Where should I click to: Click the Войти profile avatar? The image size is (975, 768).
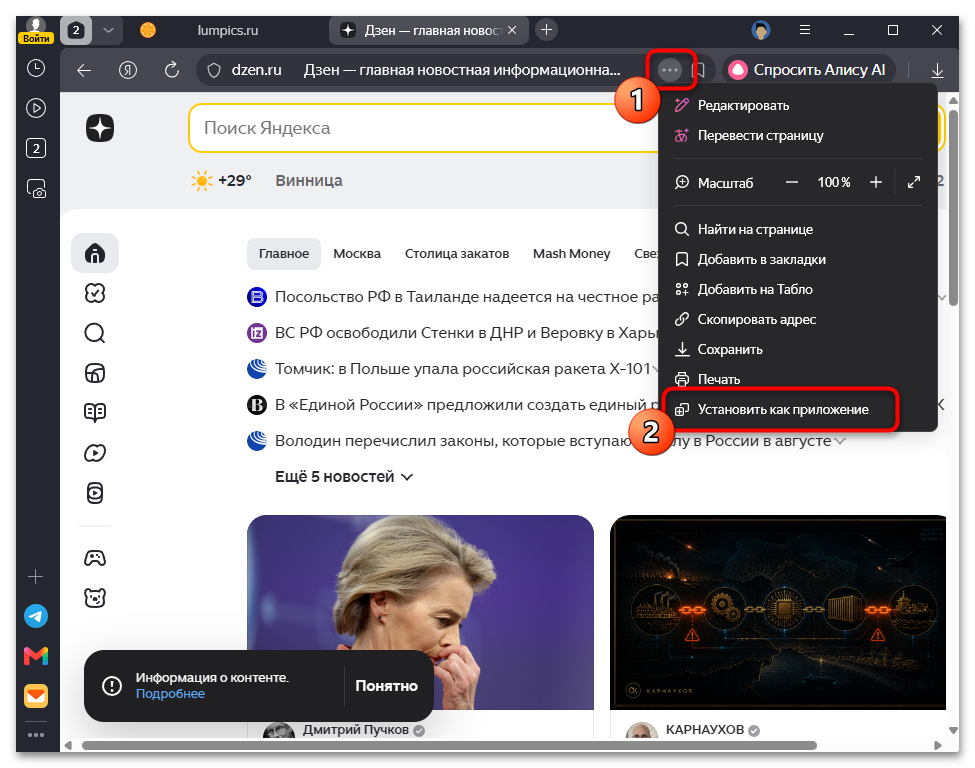pyautogui.click(x=36, y=30)
